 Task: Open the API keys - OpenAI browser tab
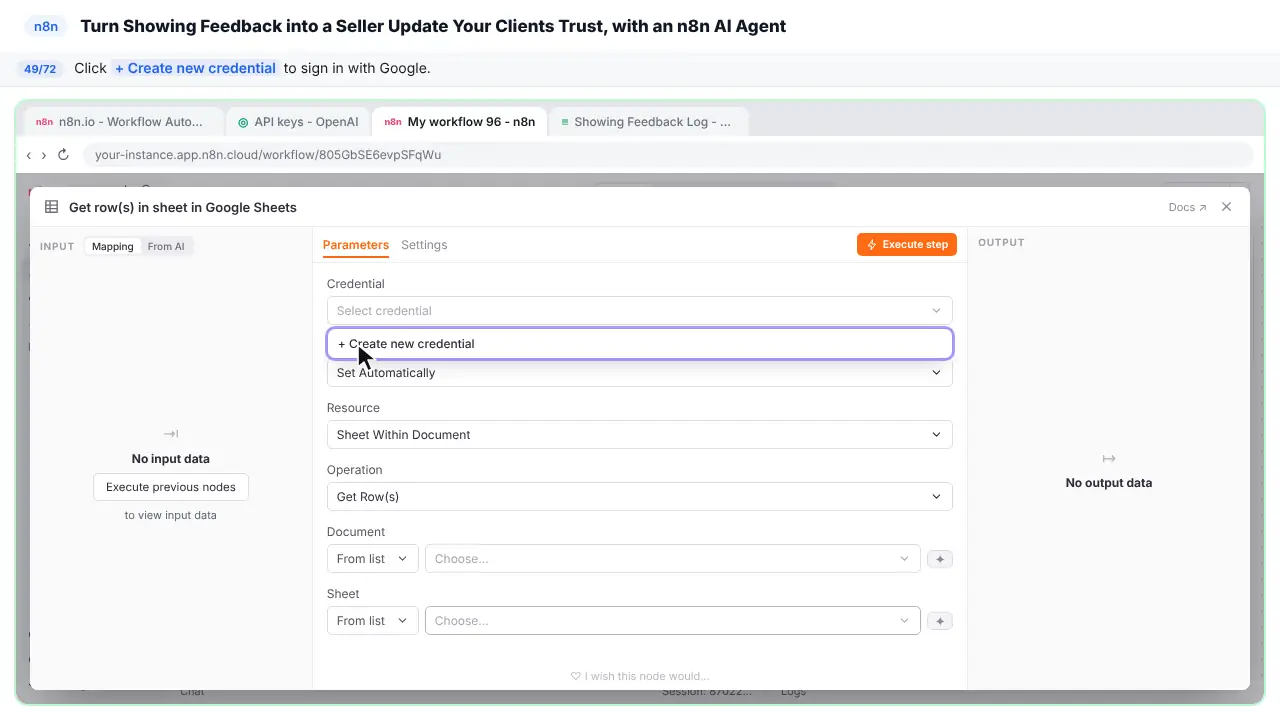pyautogui.click(x=298, y=122)
